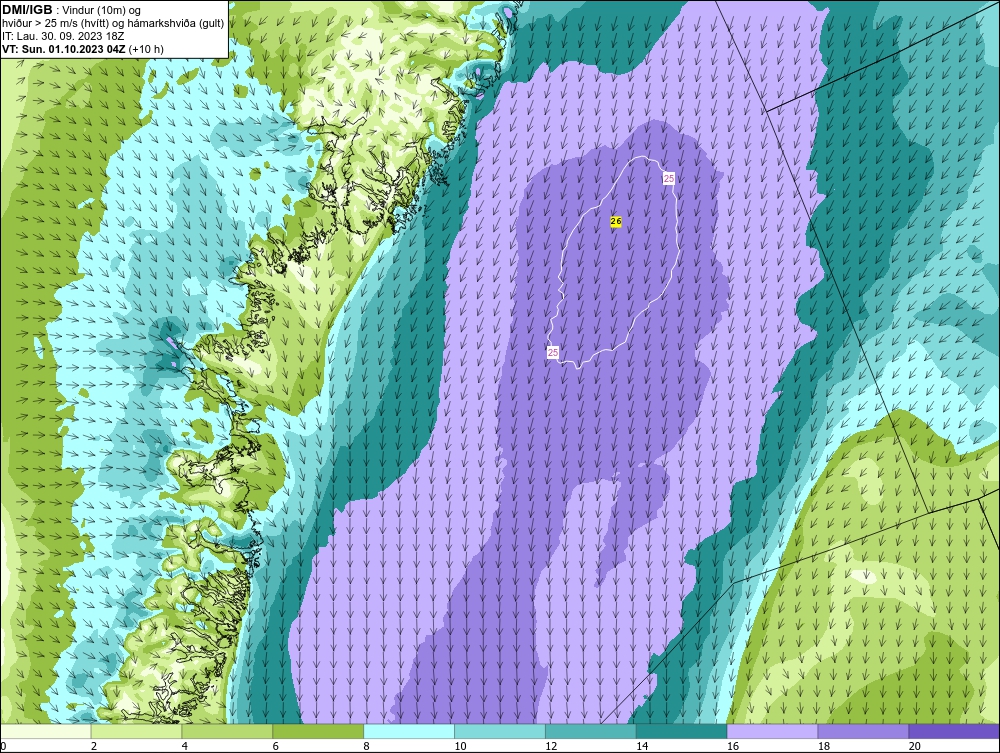Pick the 16–18 m/s lavender legend swatch
This screenshot has width=1000, height=753.
click(772, 731)
